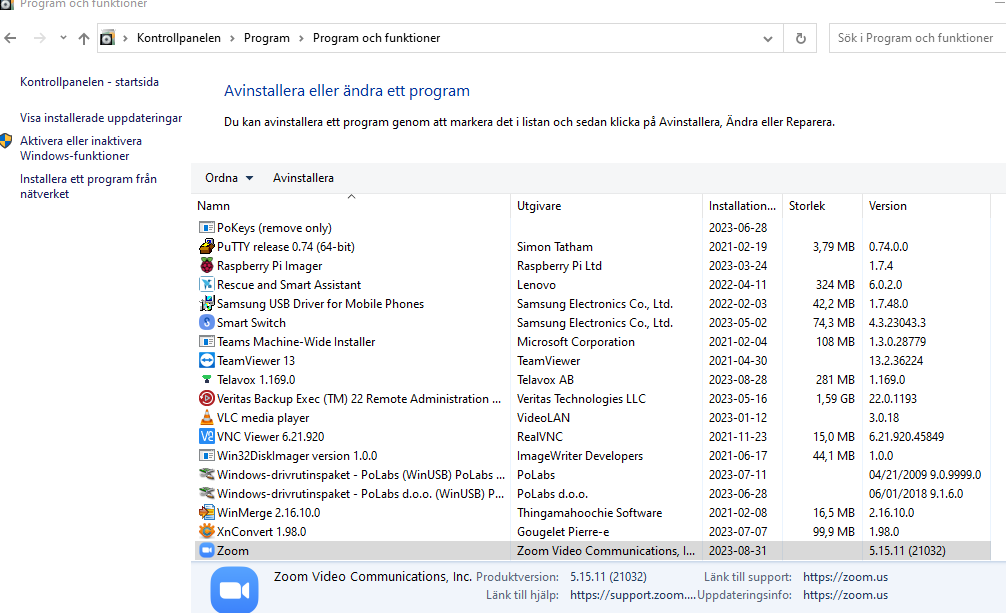Click the Veritas Backup Exec icon
Screen dimensions: 1006x613
206,399
